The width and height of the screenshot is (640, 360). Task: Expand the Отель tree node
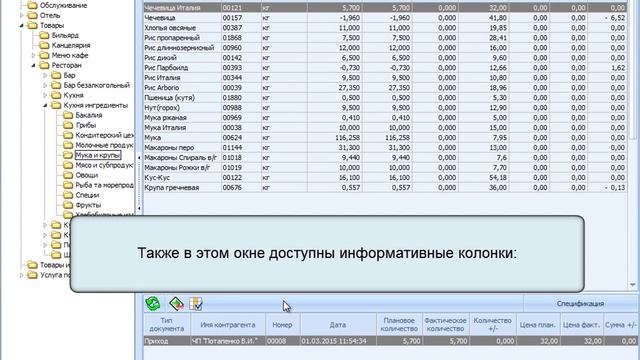(x=22, y=16)
